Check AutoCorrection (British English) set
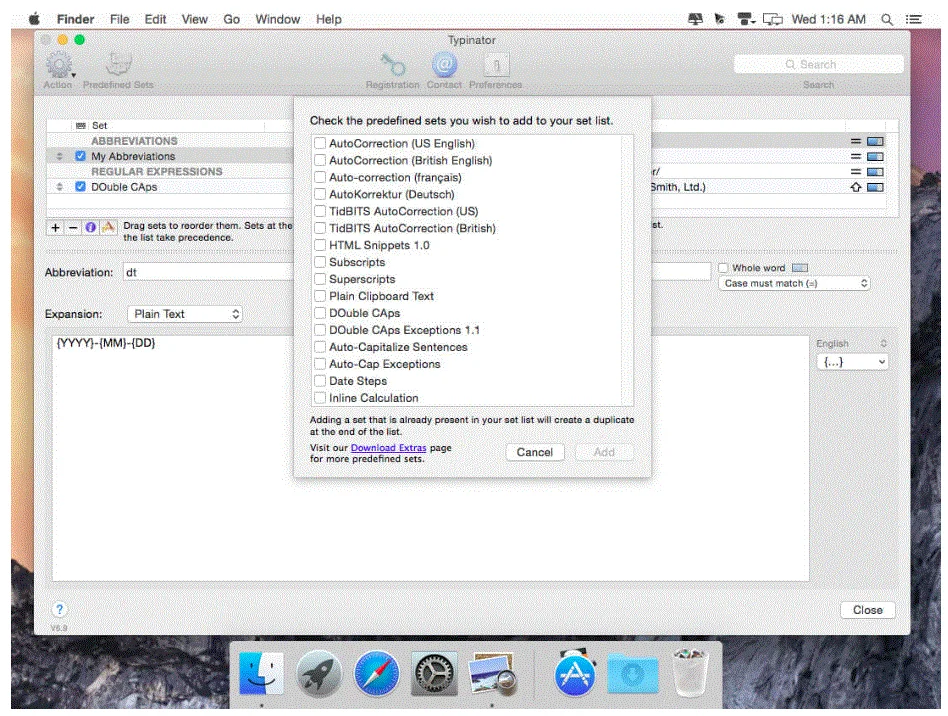948x716 pixels. 320,160
